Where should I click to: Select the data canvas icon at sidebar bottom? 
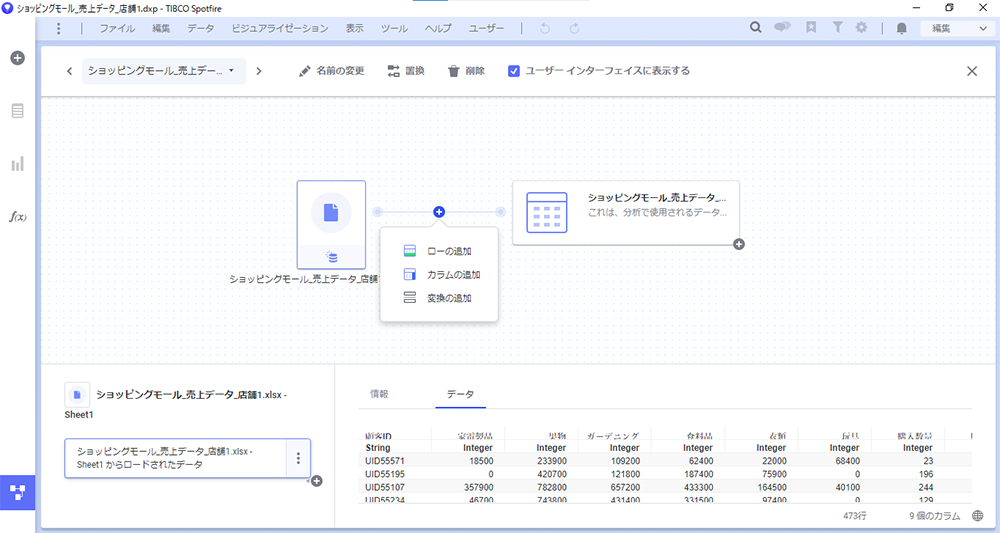pos(18,492)
